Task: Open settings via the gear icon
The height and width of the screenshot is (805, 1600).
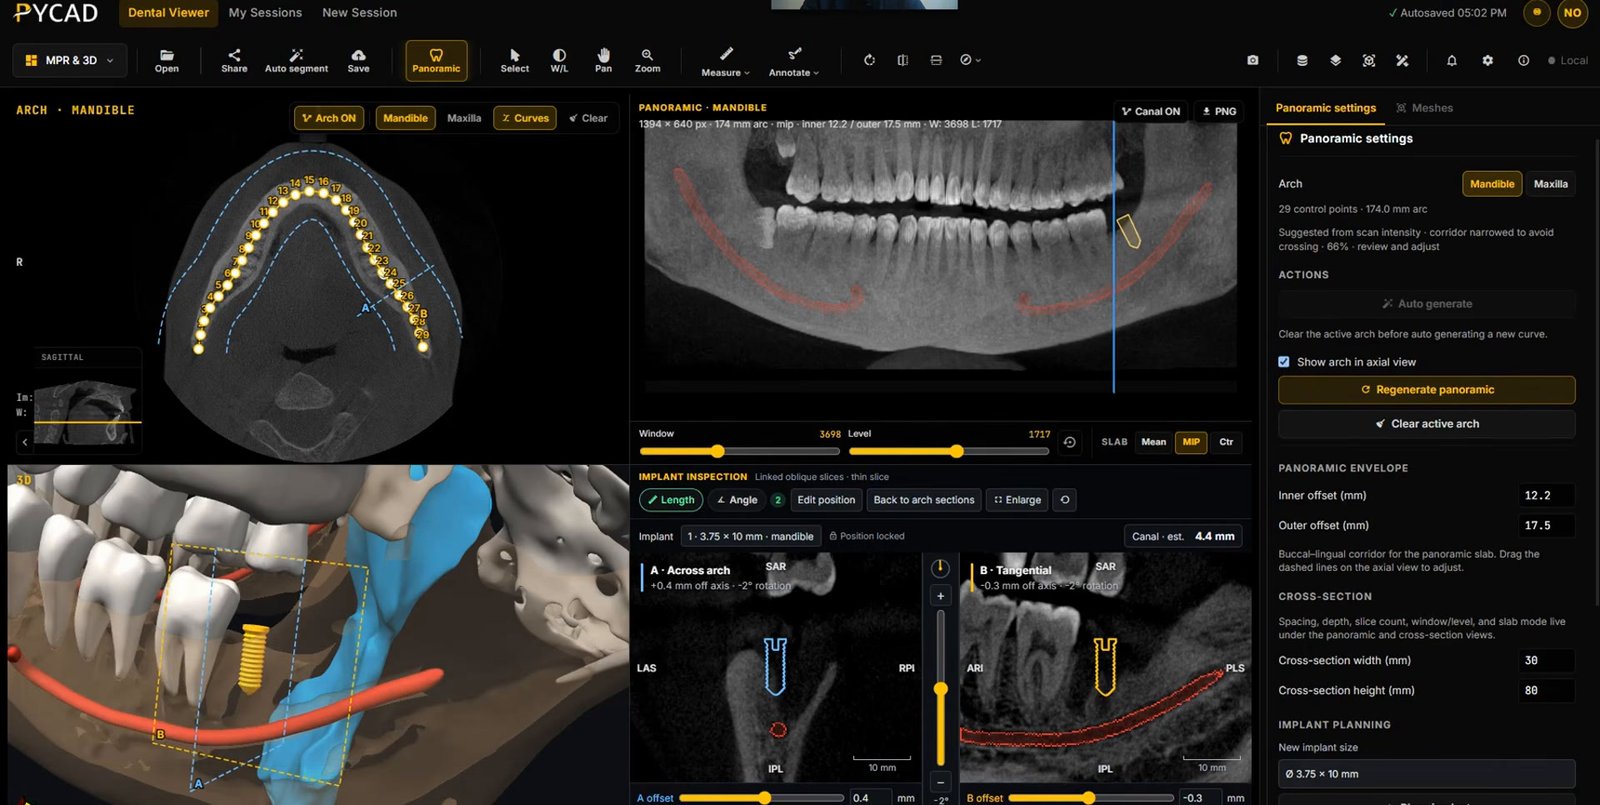Action: (x=1488, y=60)
